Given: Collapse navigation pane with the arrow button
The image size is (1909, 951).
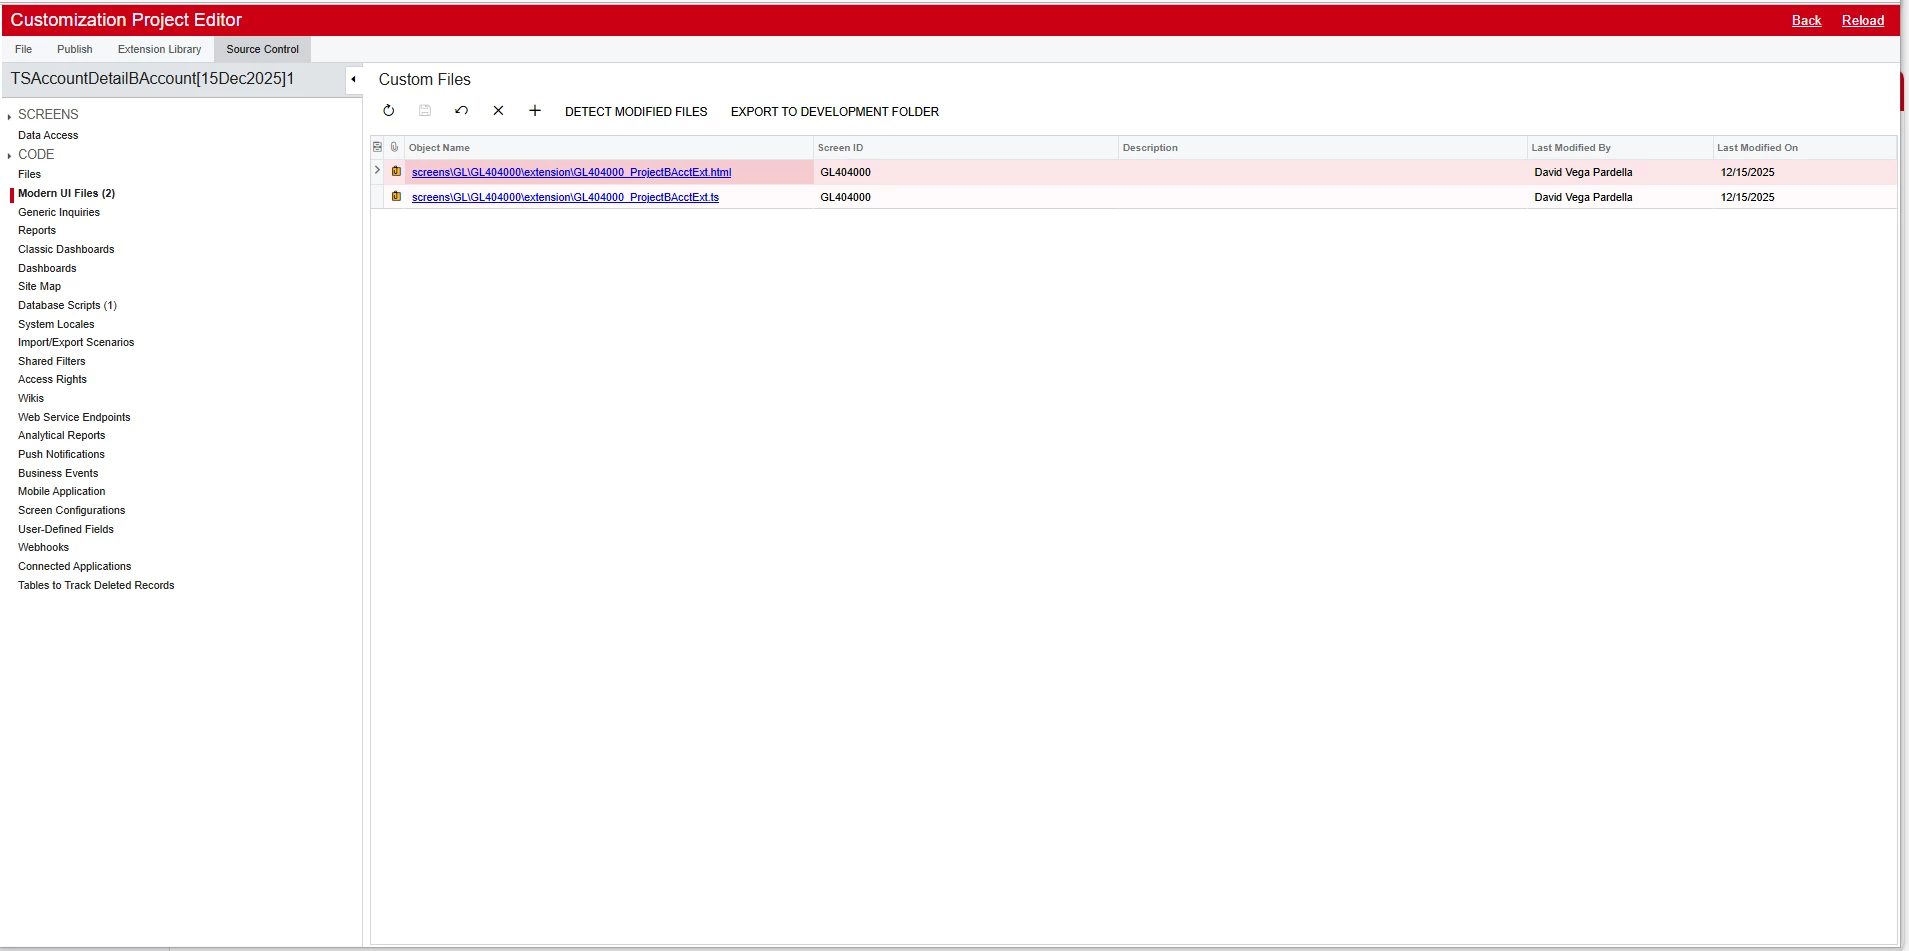Looking at the screenshot, I should (x=353, y=79).
